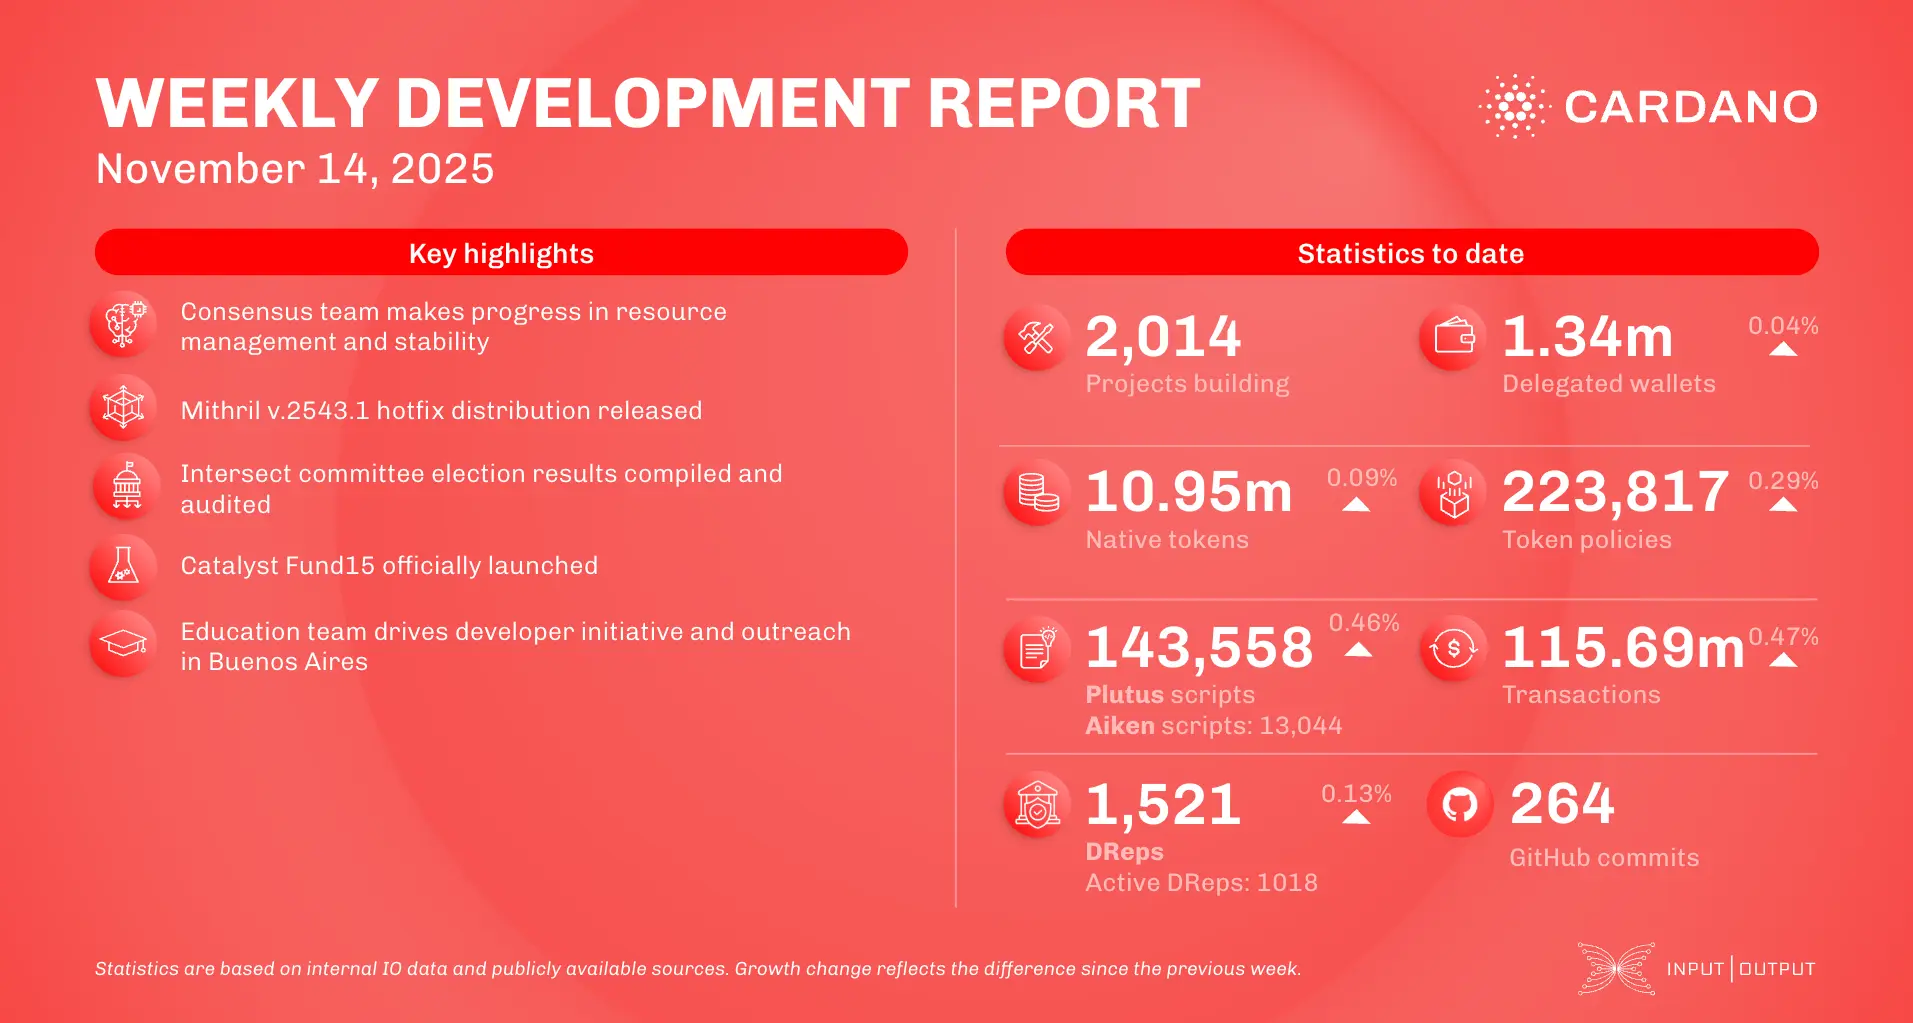Switch to the Key highlights tab
This screenshot has width=1913, height=1023.
point(500,253)
